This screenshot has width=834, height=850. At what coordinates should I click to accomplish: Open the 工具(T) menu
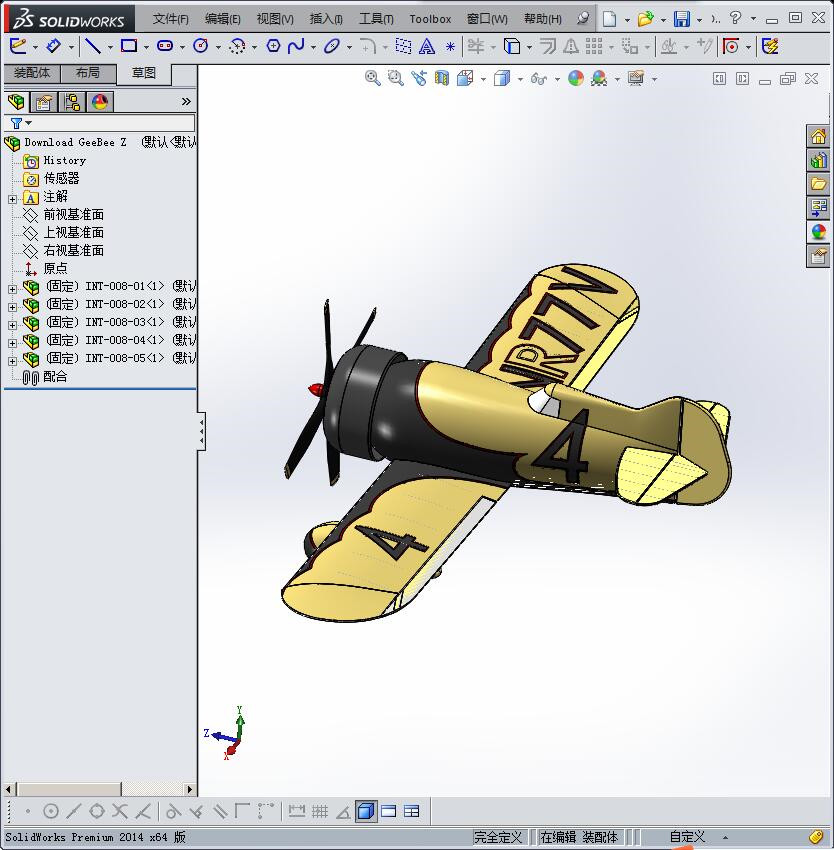pos(376,19)
